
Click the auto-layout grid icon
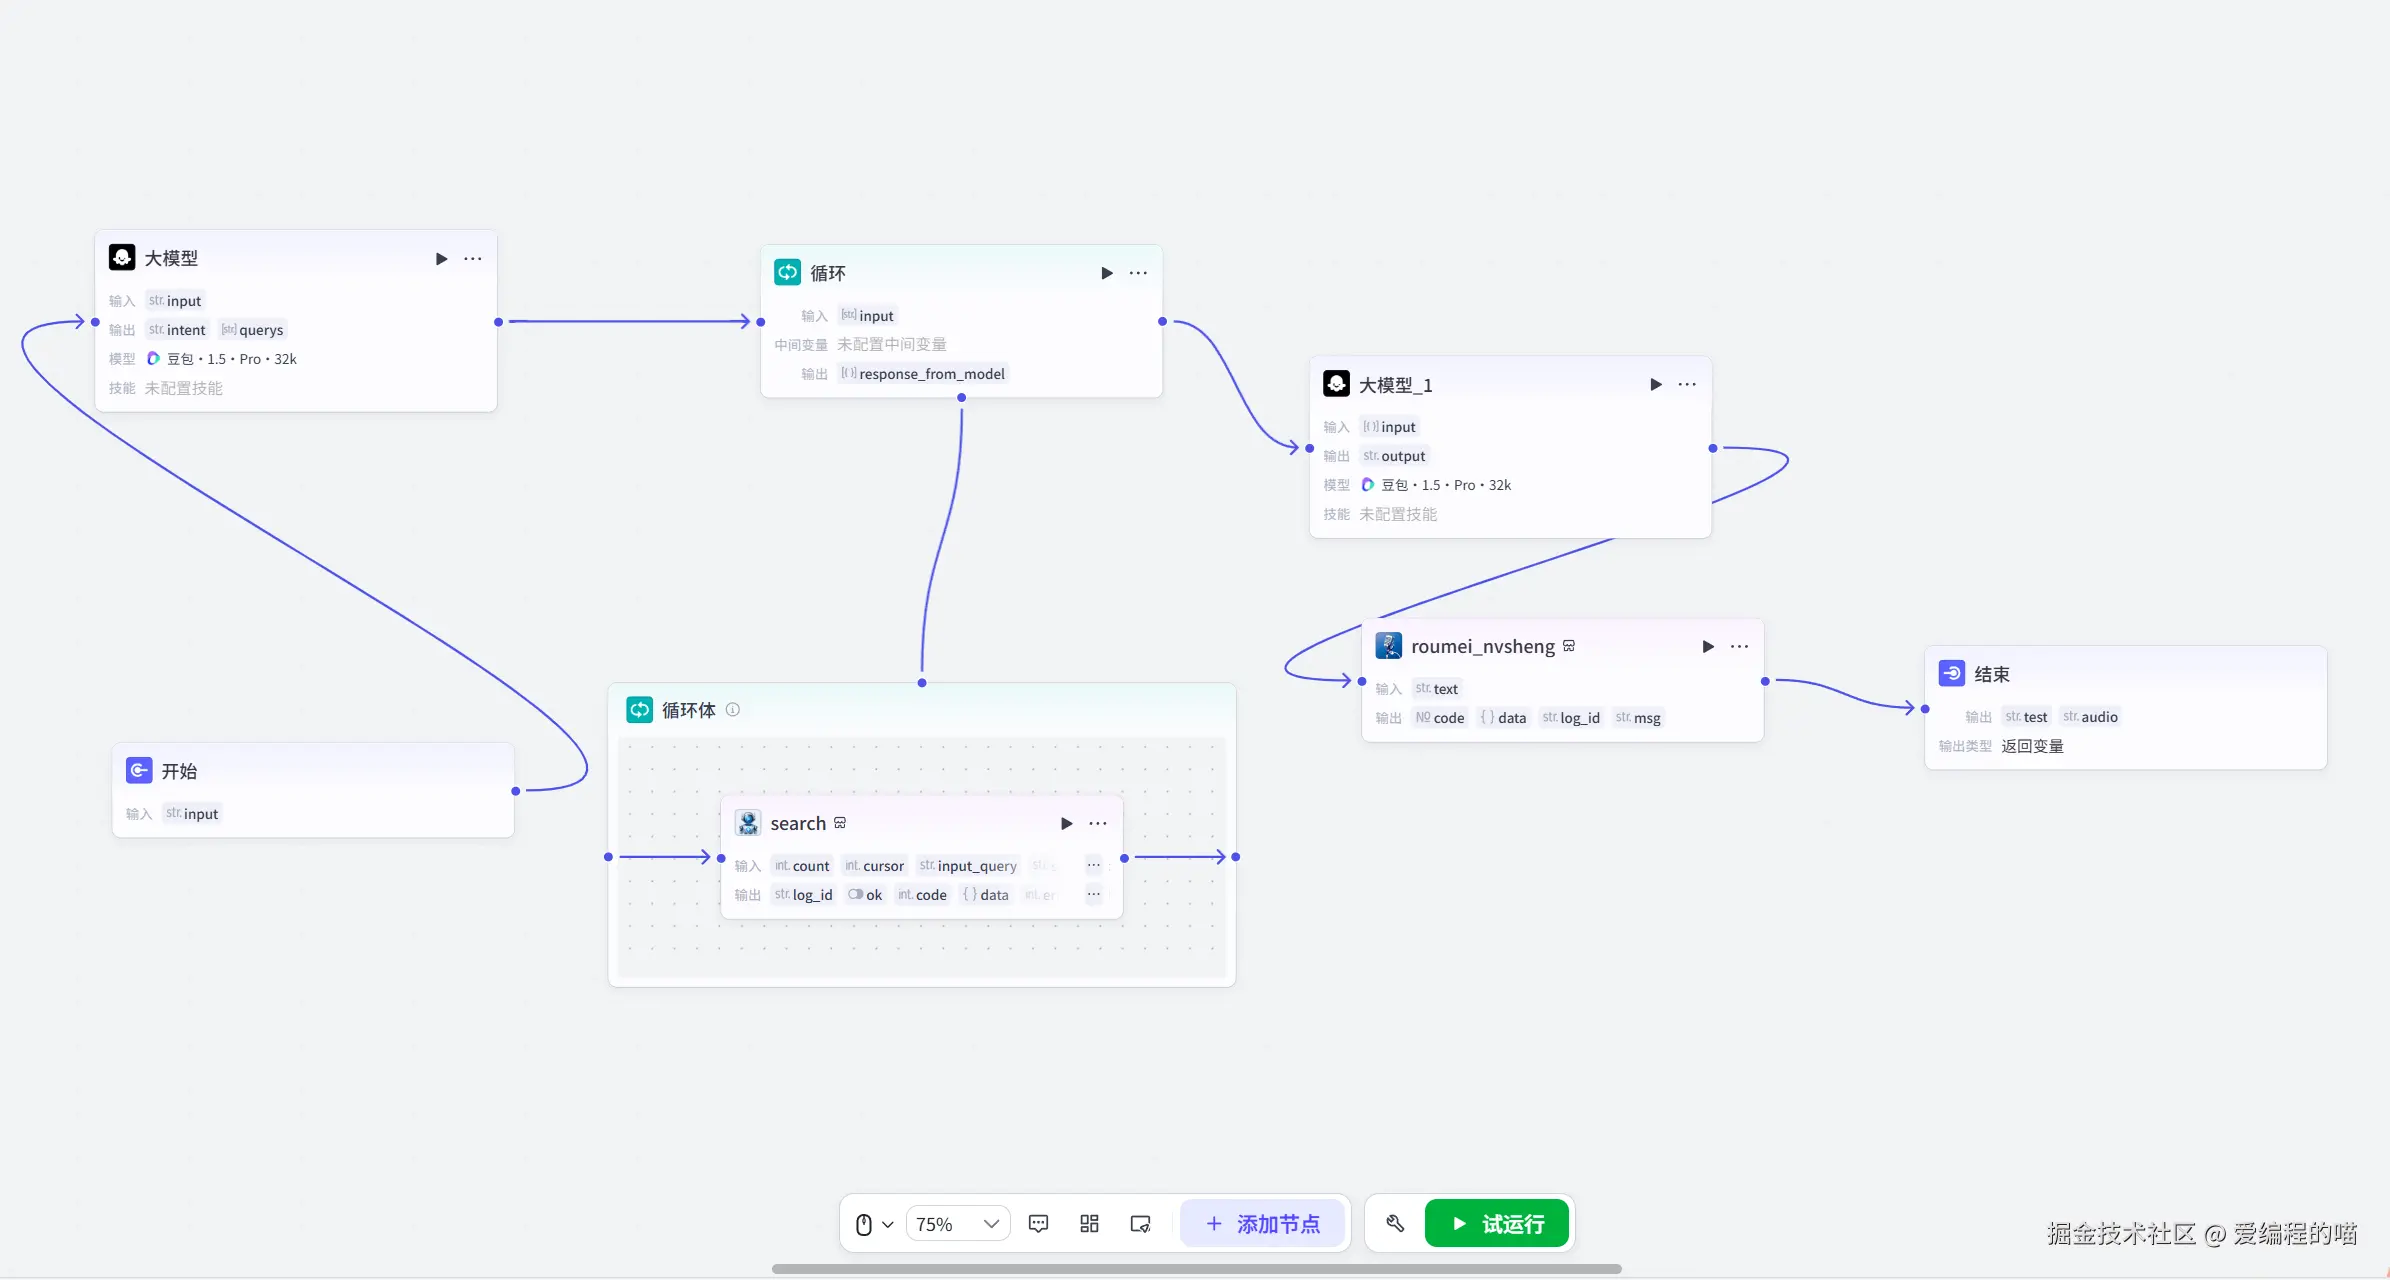point(1089,1224)
